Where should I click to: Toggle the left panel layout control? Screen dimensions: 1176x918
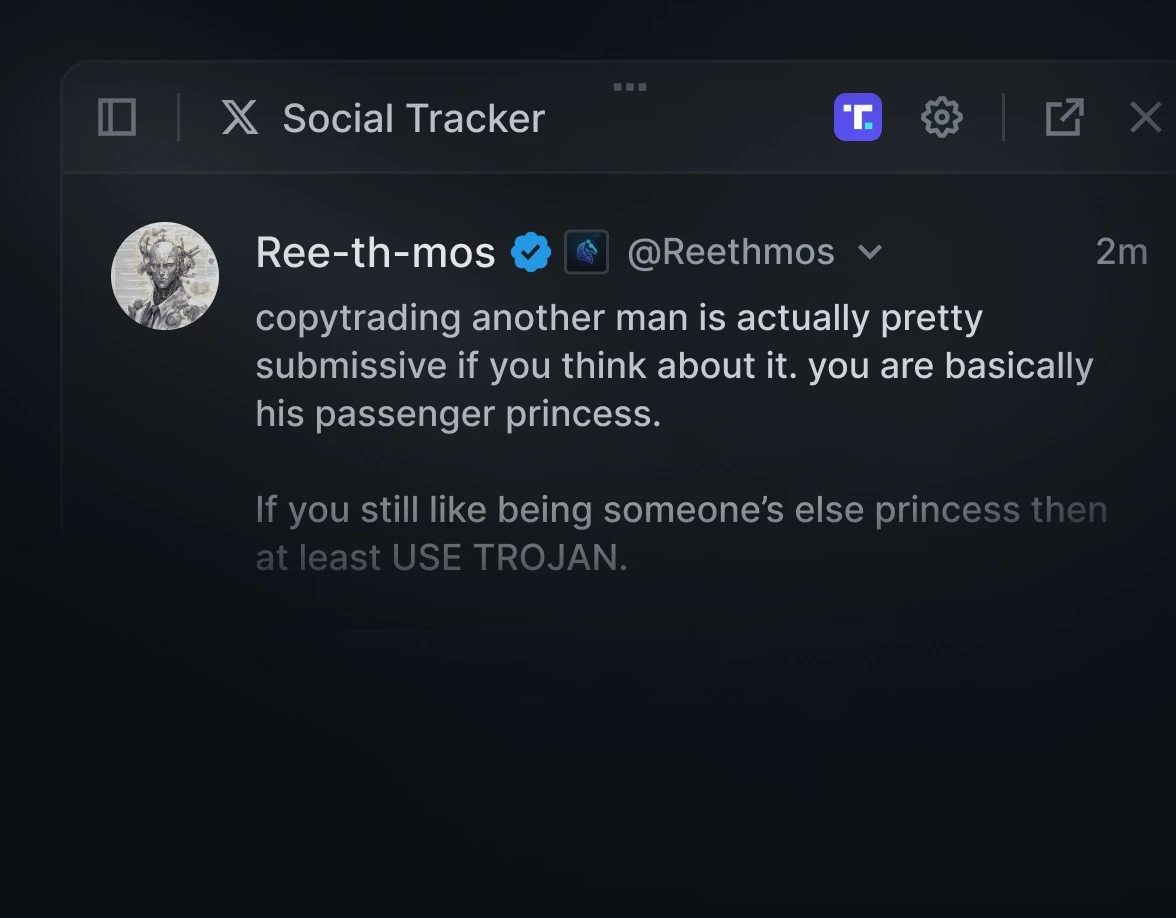coord(115,117)
